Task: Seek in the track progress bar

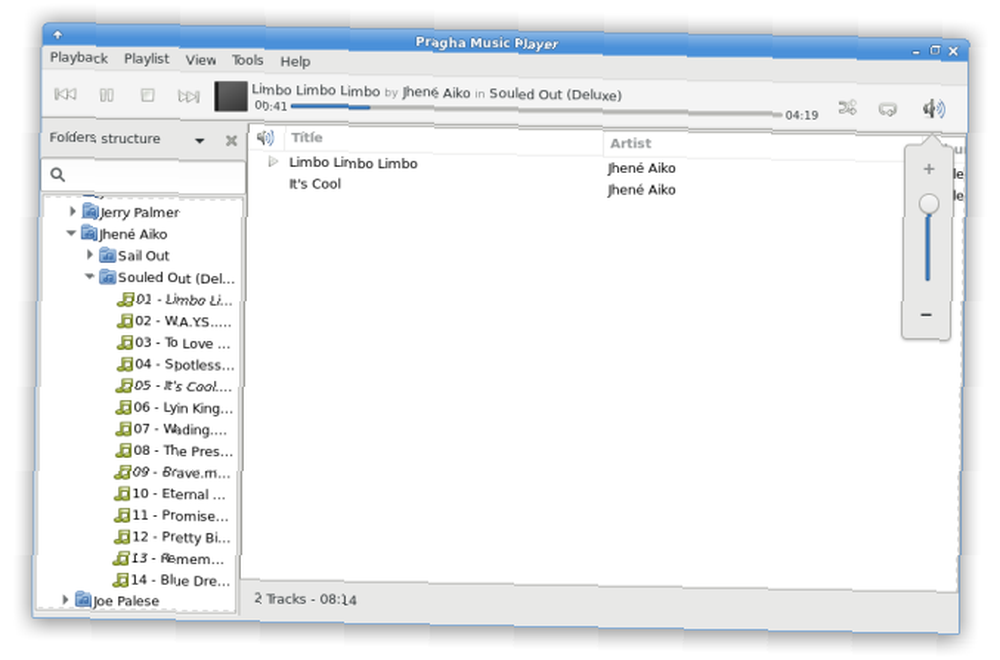Action: point(536,110)
